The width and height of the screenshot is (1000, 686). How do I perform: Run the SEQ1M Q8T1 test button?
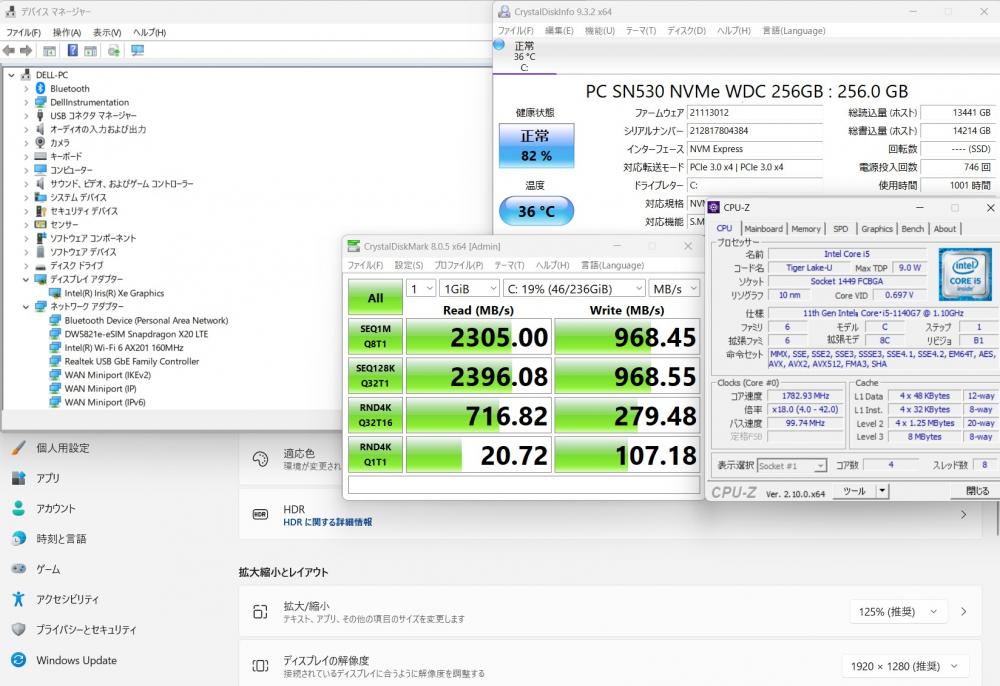376,337
